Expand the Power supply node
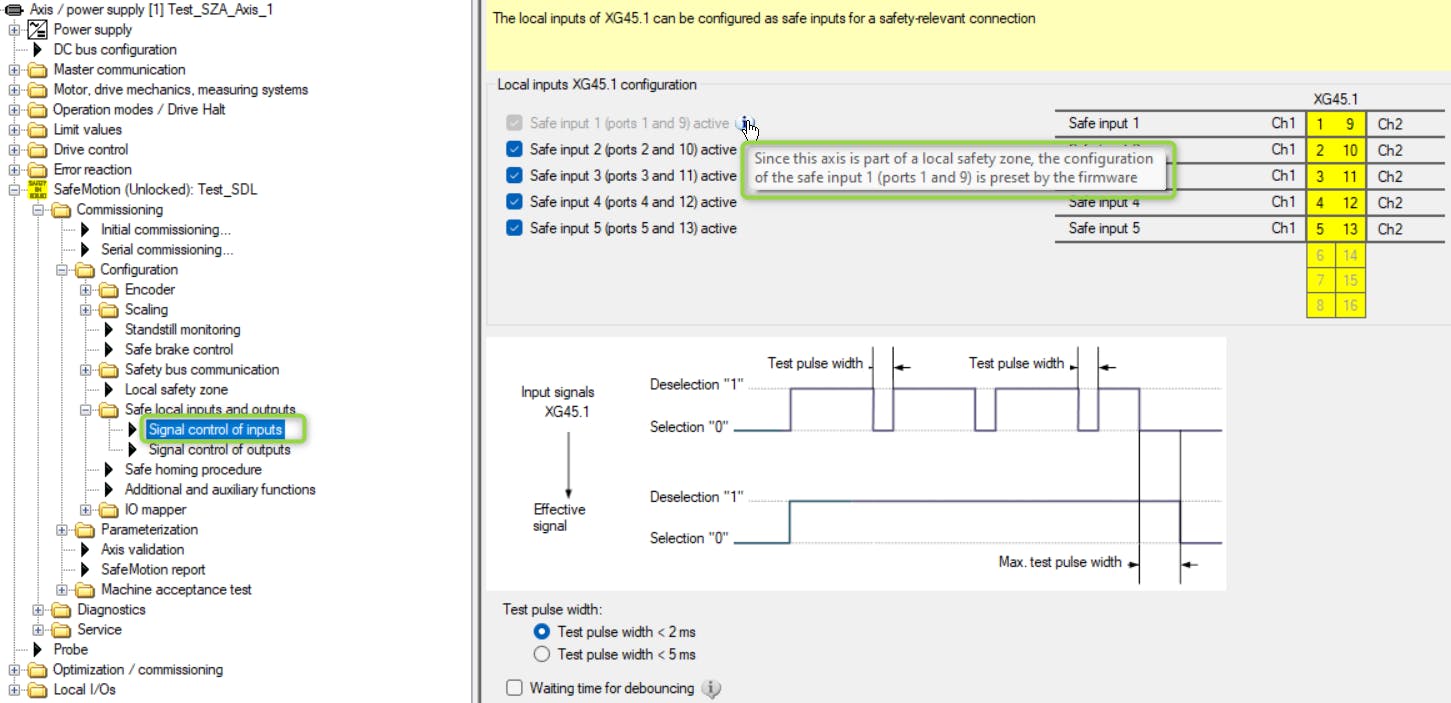This screenshot has height=703, width=1451. pos(14,29)
